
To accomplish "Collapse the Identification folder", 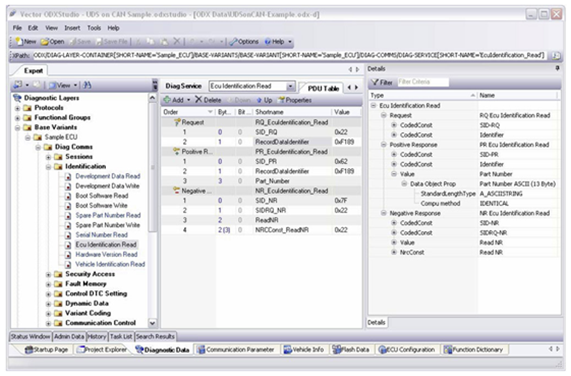I will pyautogui.click(x=48, y=167).
